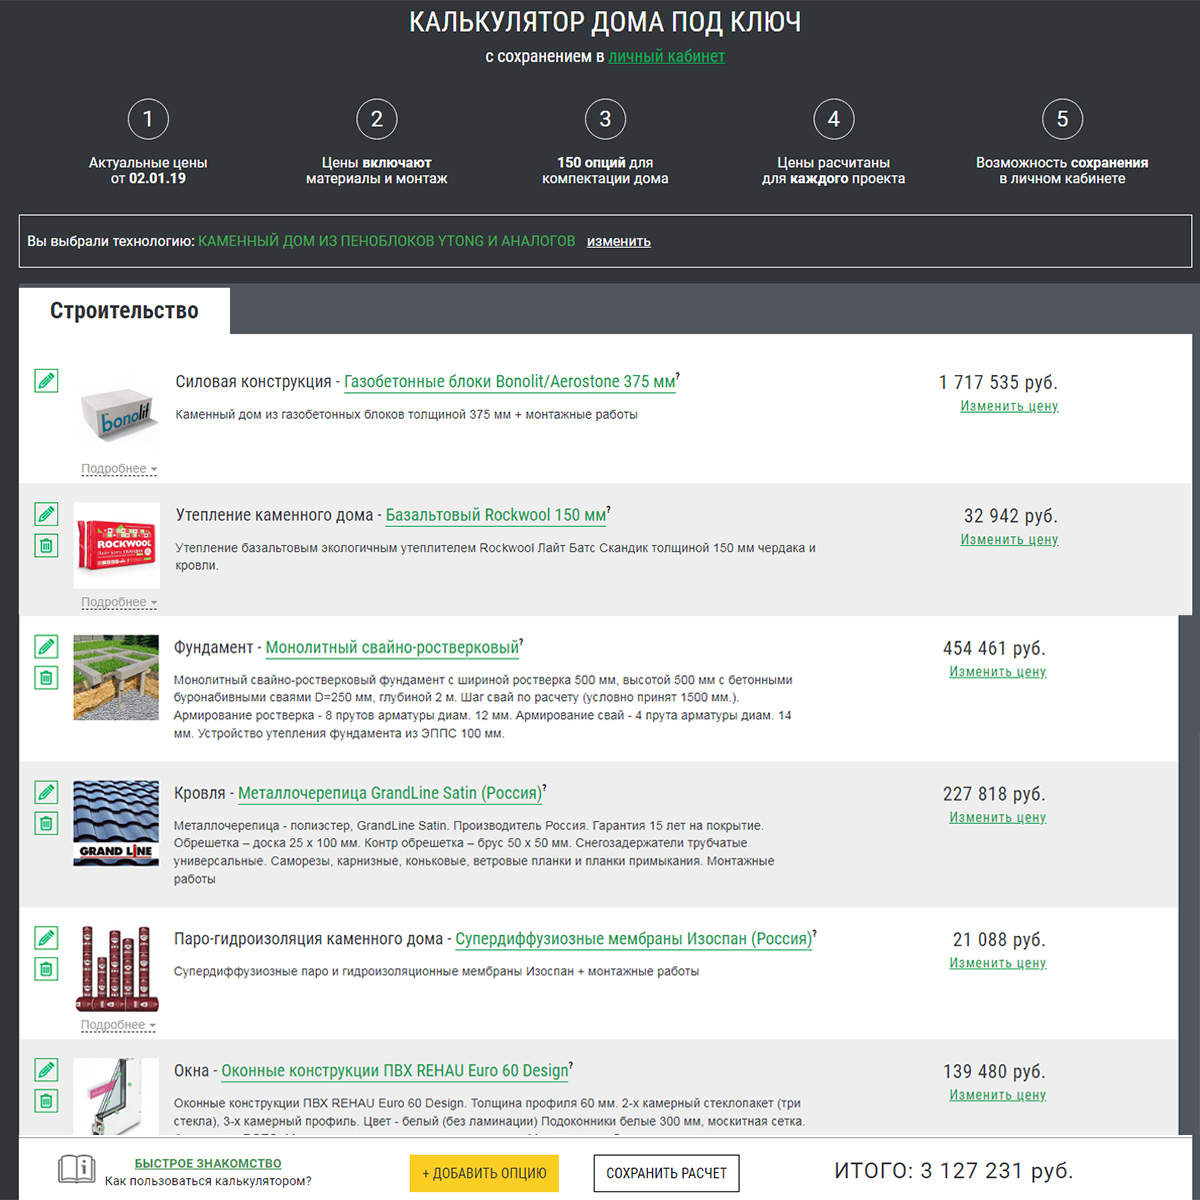This screenshot has width=1200, height=1200.
Task: Open Металлочерепица GrandLine Satin link
Action: [x=390, y=793]
